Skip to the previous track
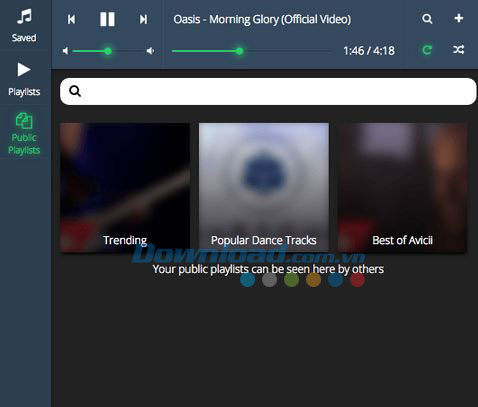Image resolution: width=478 pixels, height=407 pixels. (x=71, y=19)
